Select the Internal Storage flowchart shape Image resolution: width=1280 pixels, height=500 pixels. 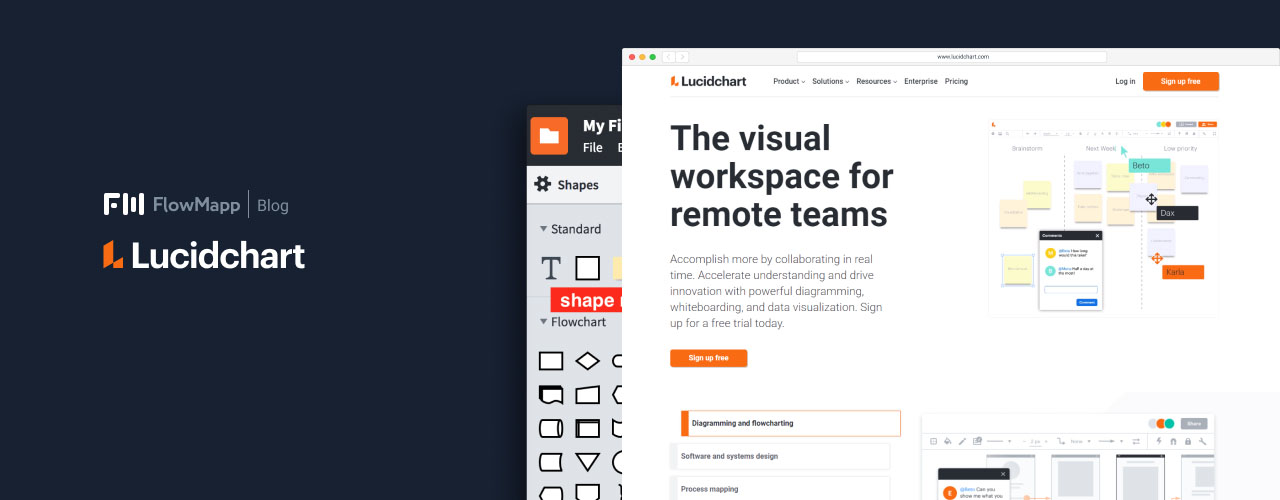point(588,429)
